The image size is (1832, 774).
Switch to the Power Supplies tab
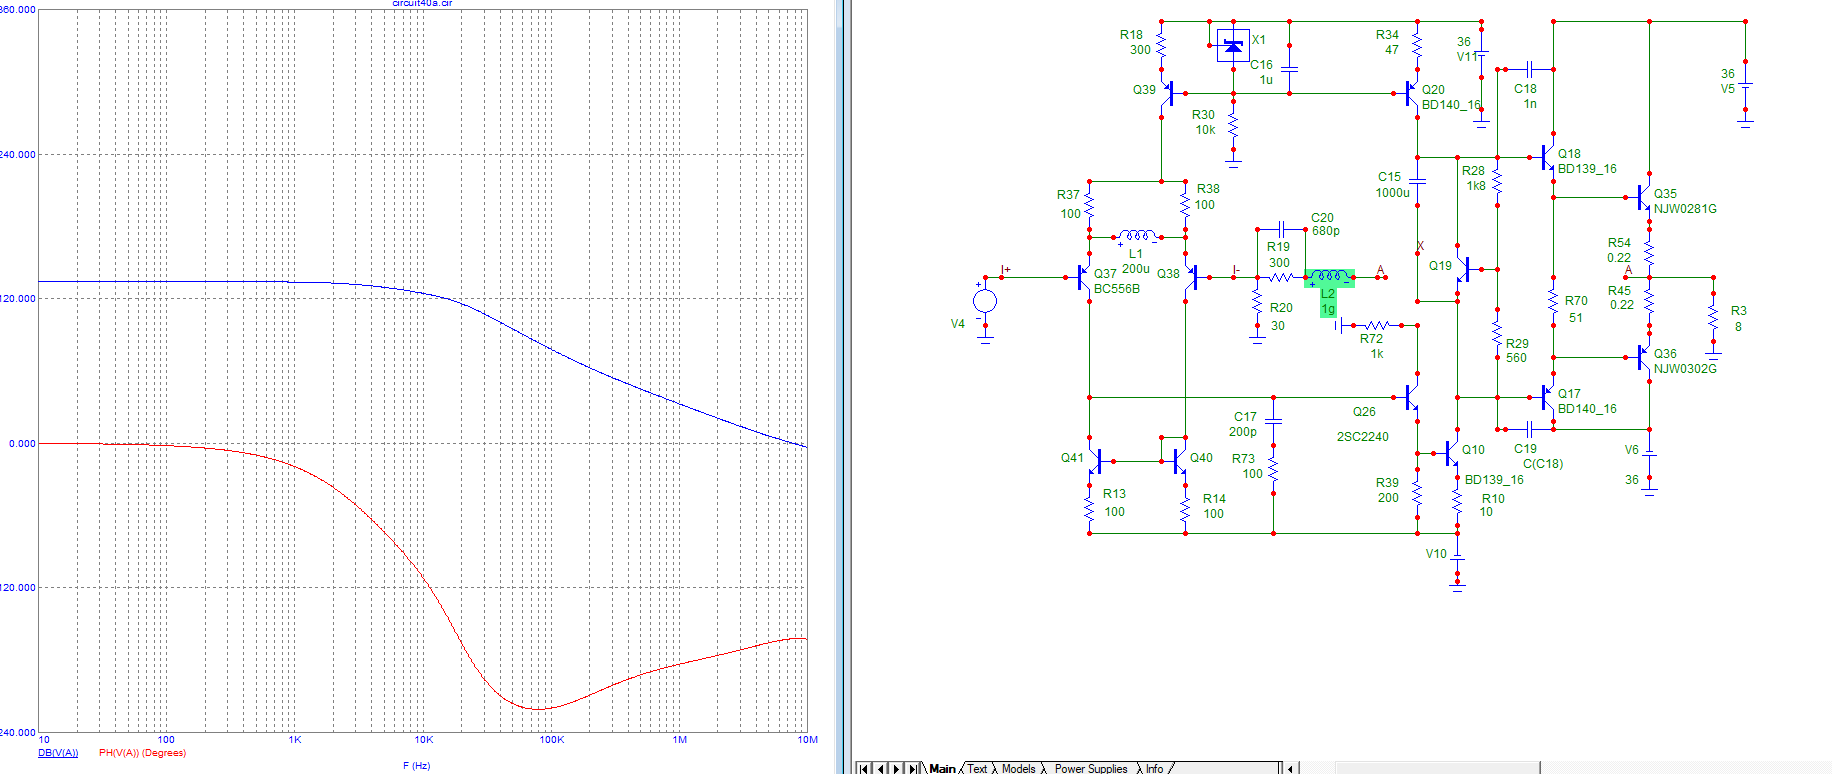[x=1090, y=768]
